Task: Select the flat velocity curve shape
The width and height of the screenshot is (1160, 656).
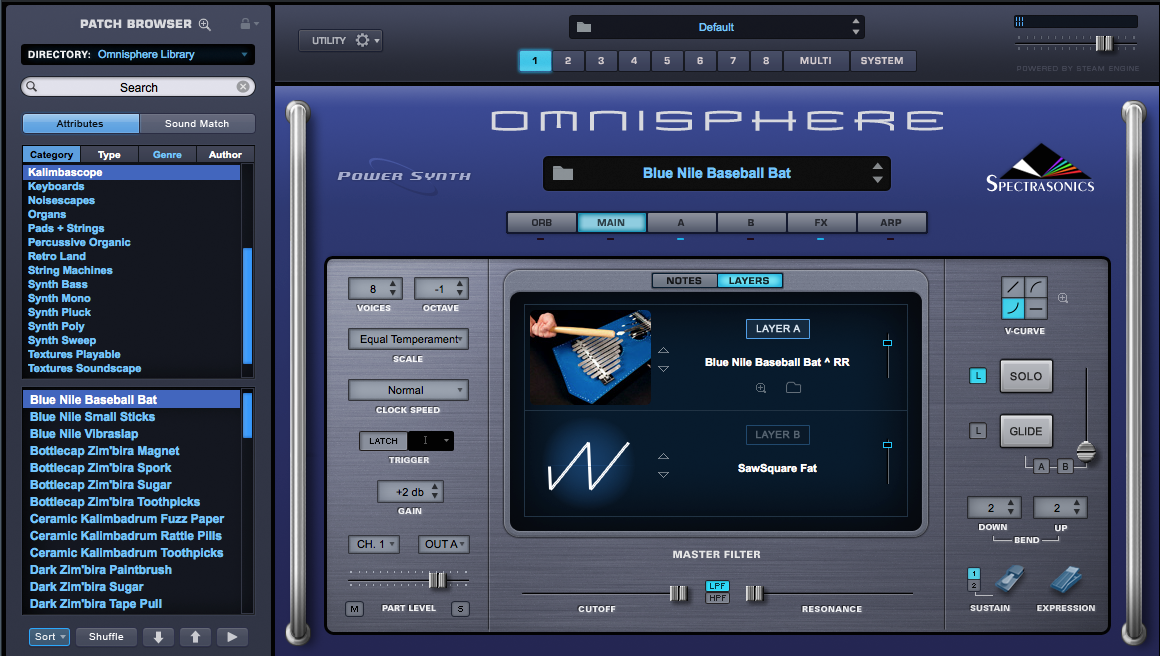Action: point(1036,308)
